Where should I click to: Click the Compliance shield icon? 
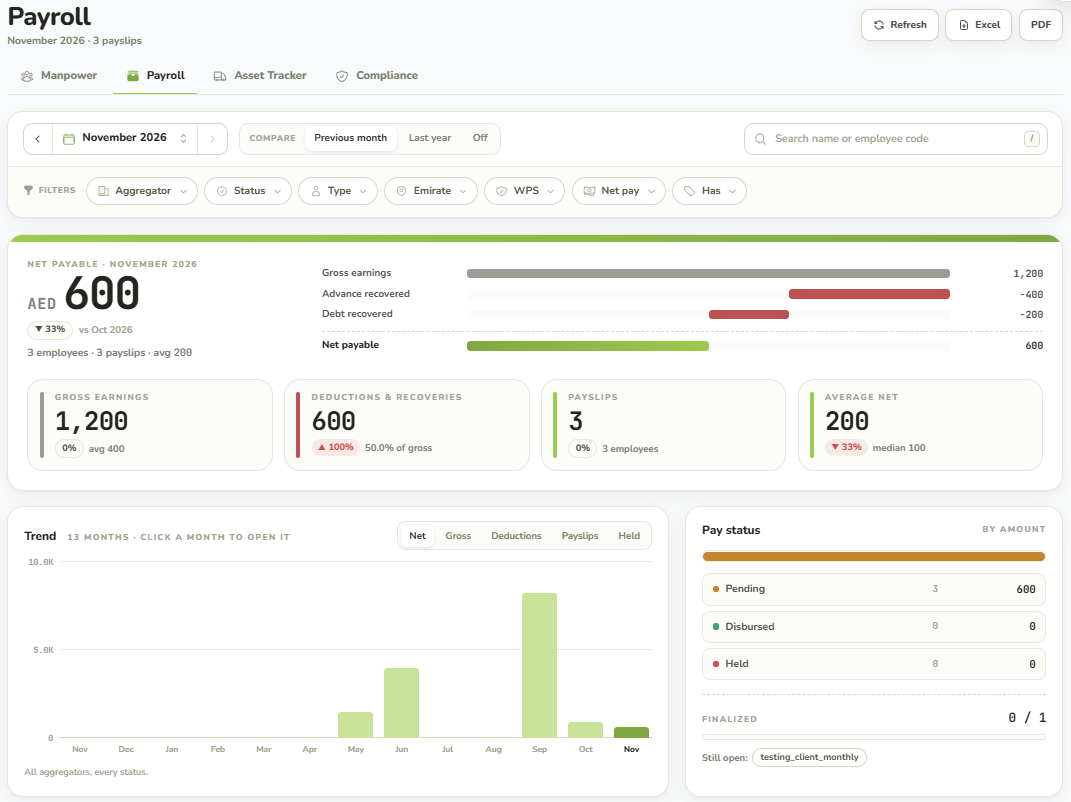coord(342,76)
